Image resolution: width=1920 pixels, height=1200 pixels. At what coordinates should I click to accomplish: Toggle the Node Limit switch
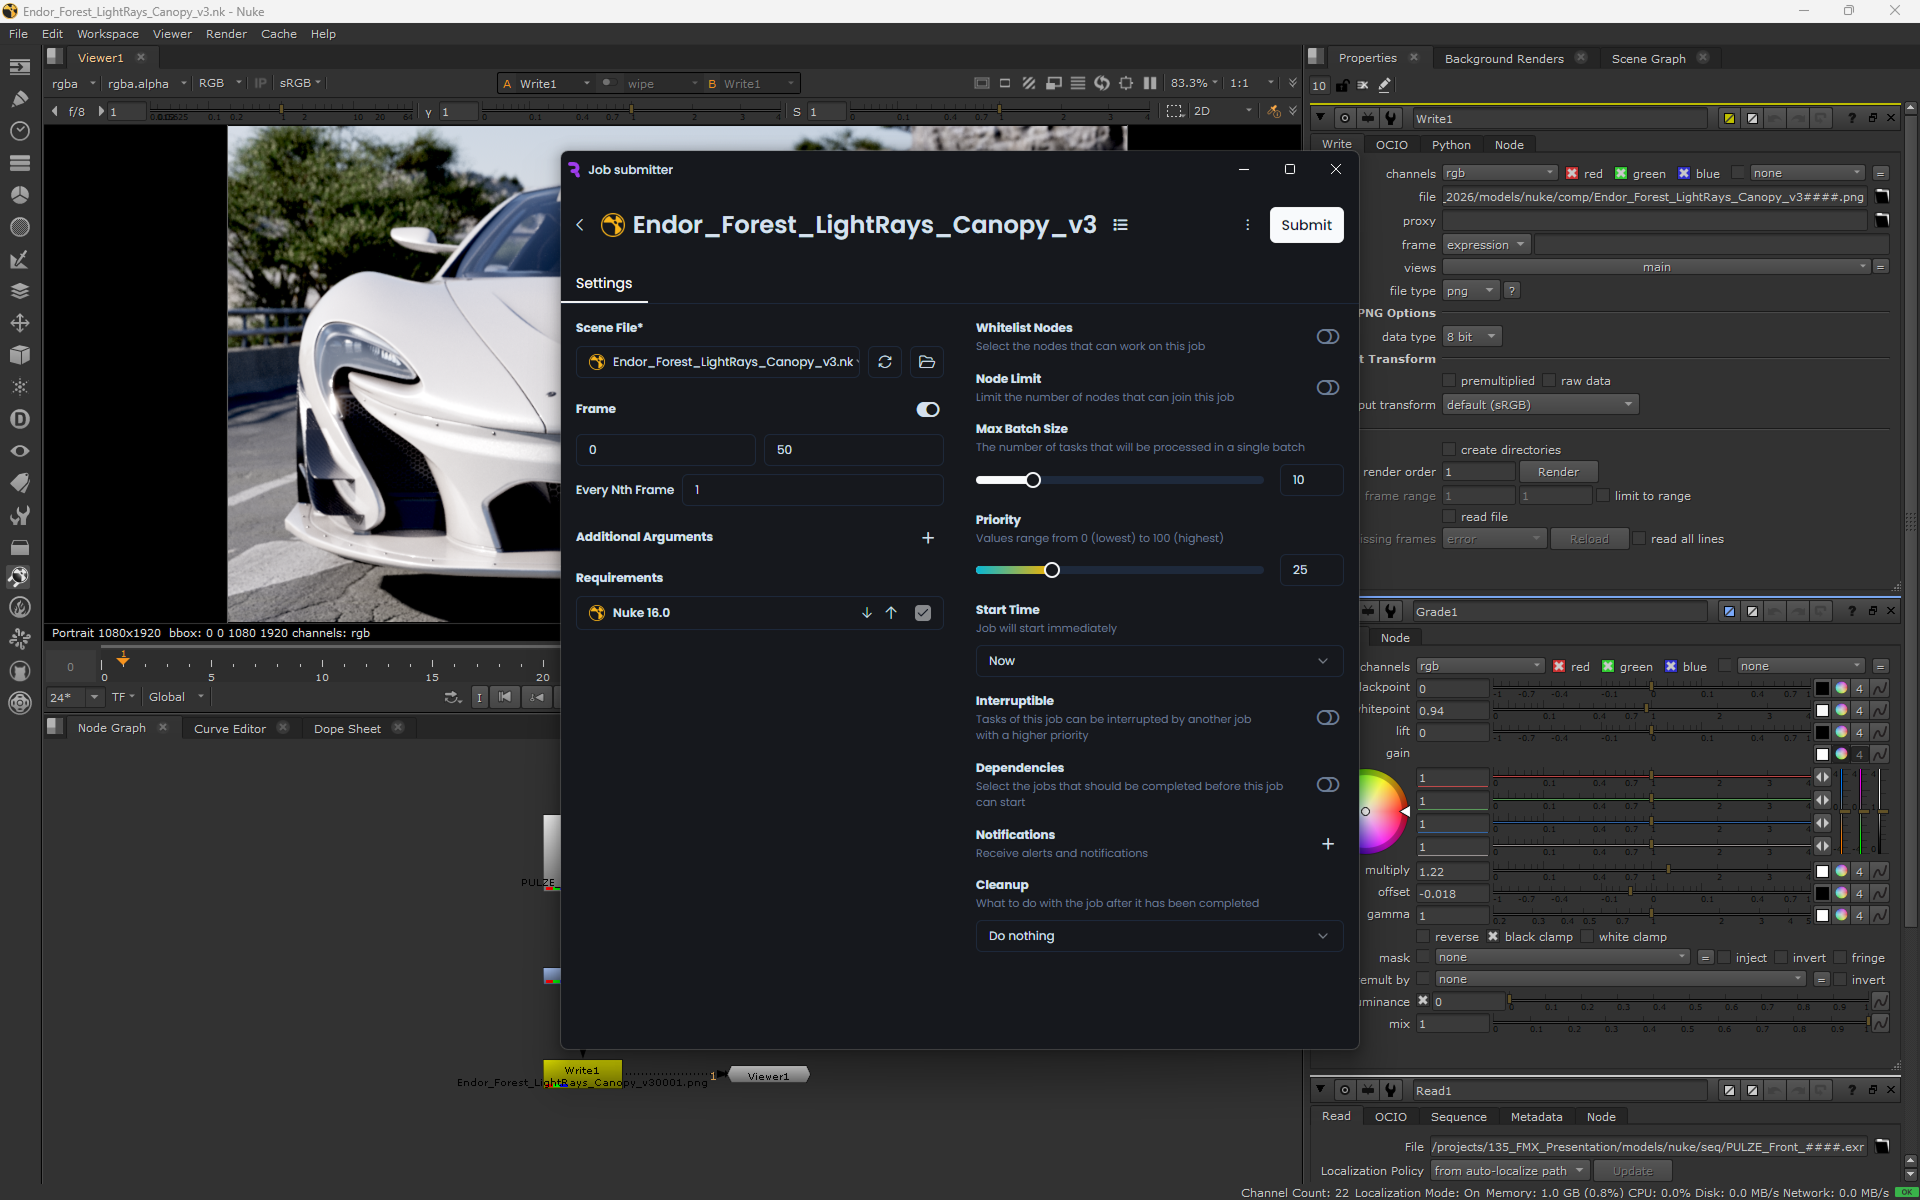coord(1327,387)
